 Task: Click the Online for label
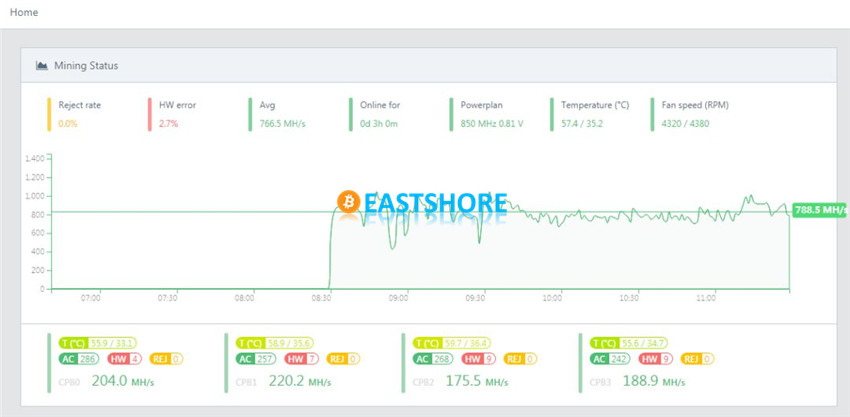(x=380, y=105)
